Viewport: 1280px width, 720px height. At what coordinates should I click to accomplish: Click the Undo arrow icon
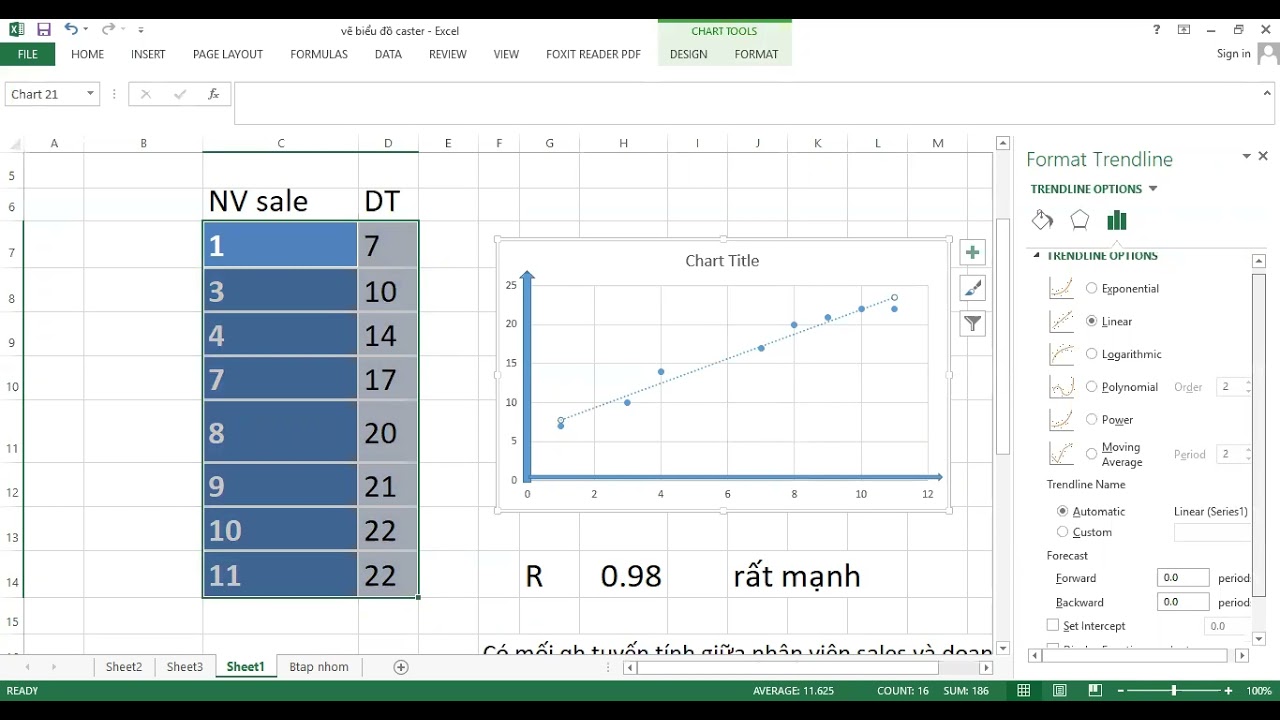[x=71, y=30]
